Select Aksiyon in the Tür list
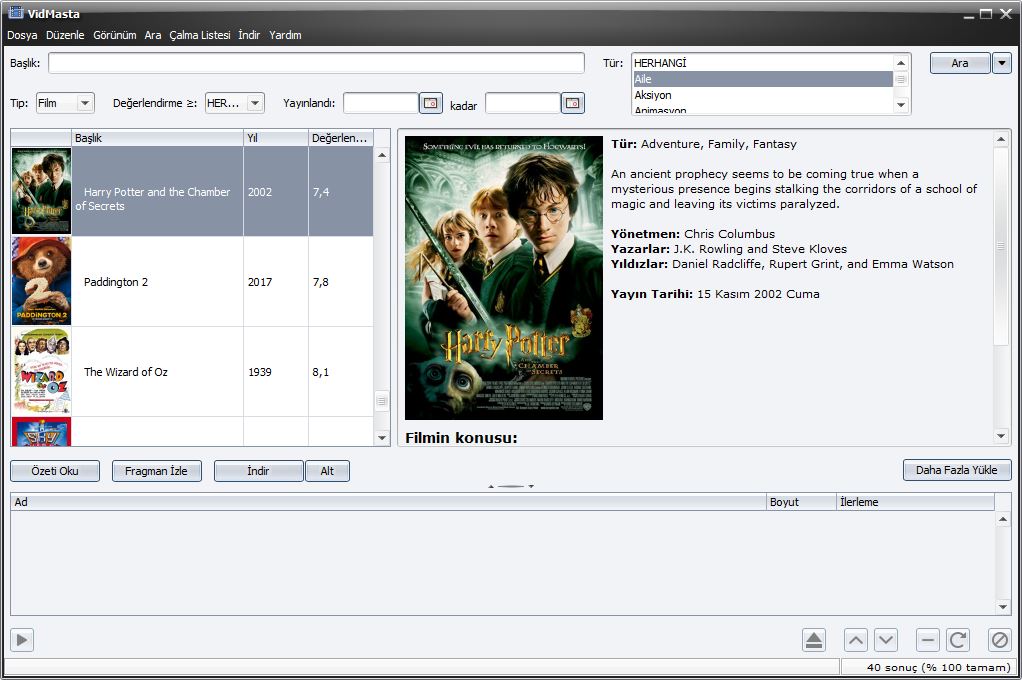The height and width of the screenshot is (680, 1022). pos(763,95)
